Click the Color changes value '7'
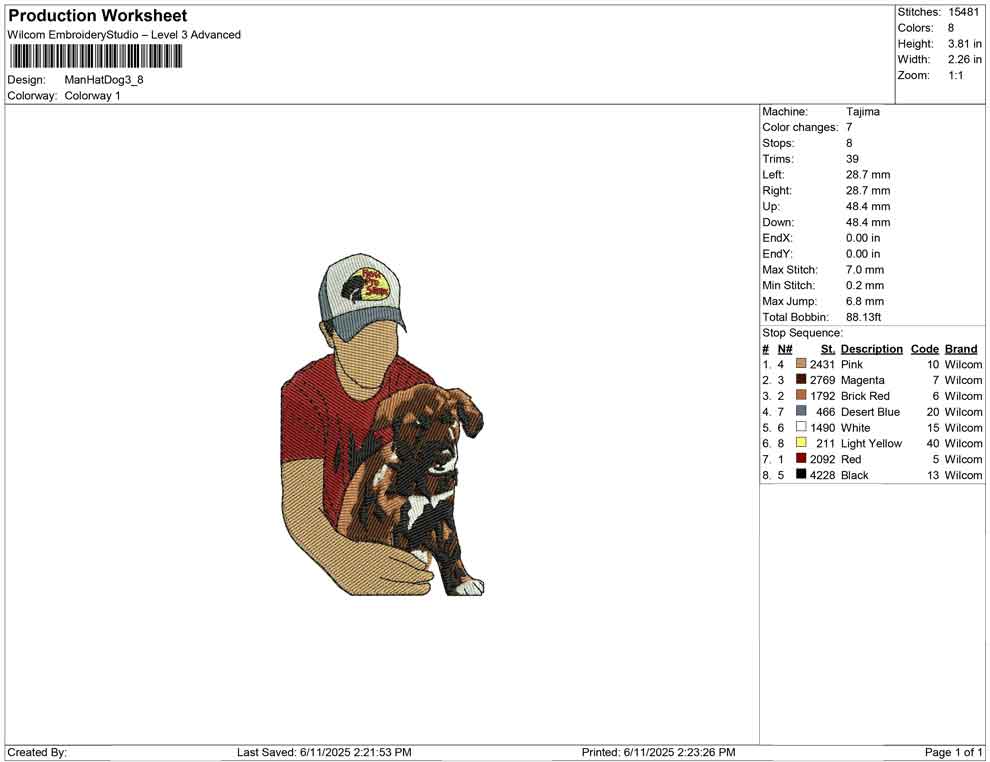The height and width of the screenshot is (762, 990). point(849,128)
